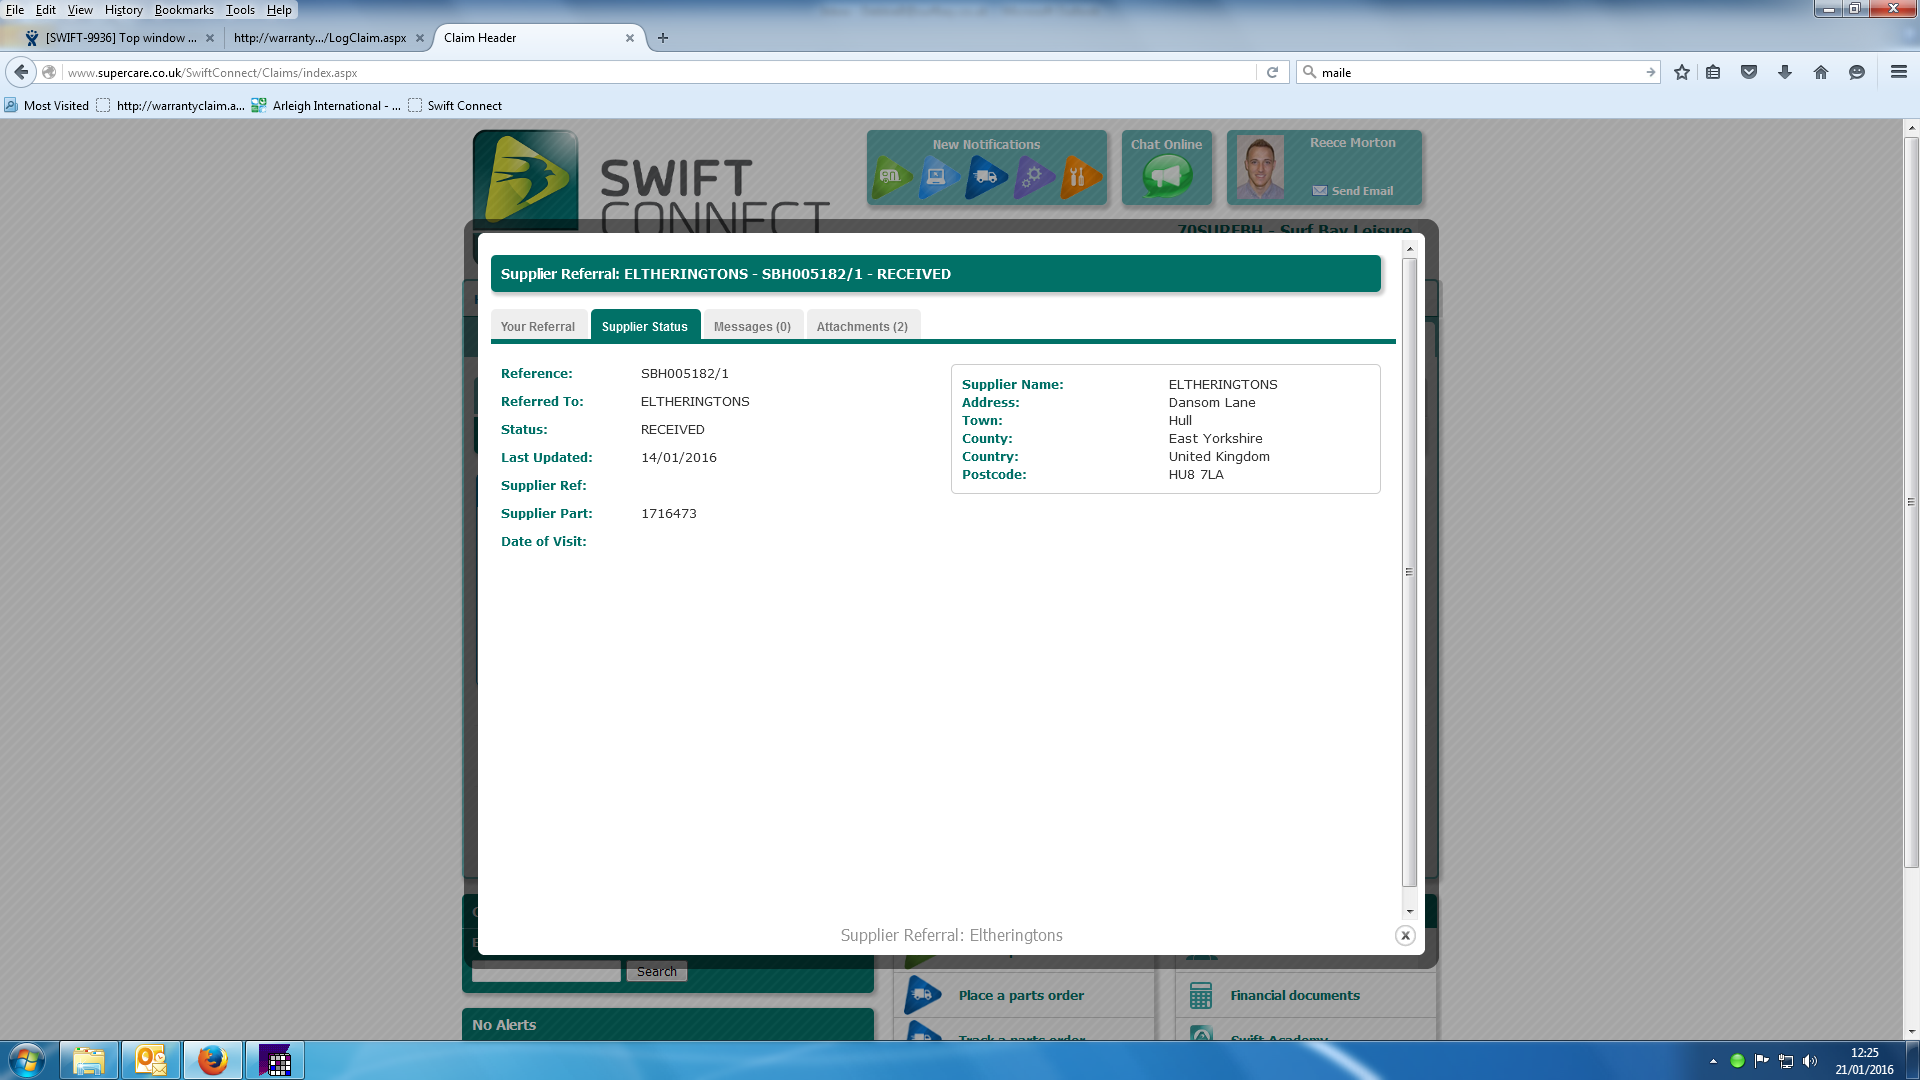Open a new browser tab

(663, 38)
